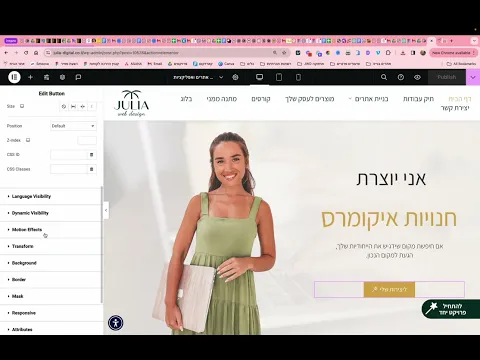The width and height of the screenshot is (480, 360).
Task: Expand the Language Visibility section
Action: [x=50, y=196]
